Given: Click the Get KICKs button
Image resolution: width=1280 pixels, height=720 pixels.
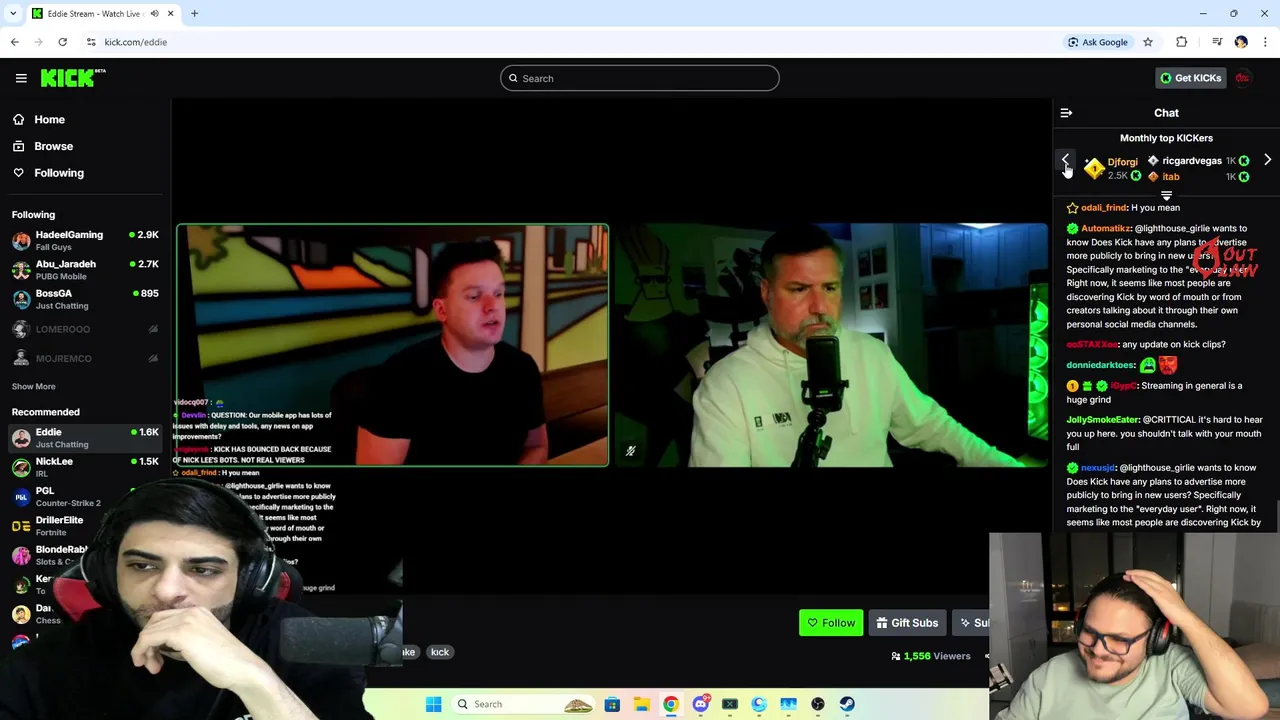Looking at the screenshot, I should (x=1189, y=78).
